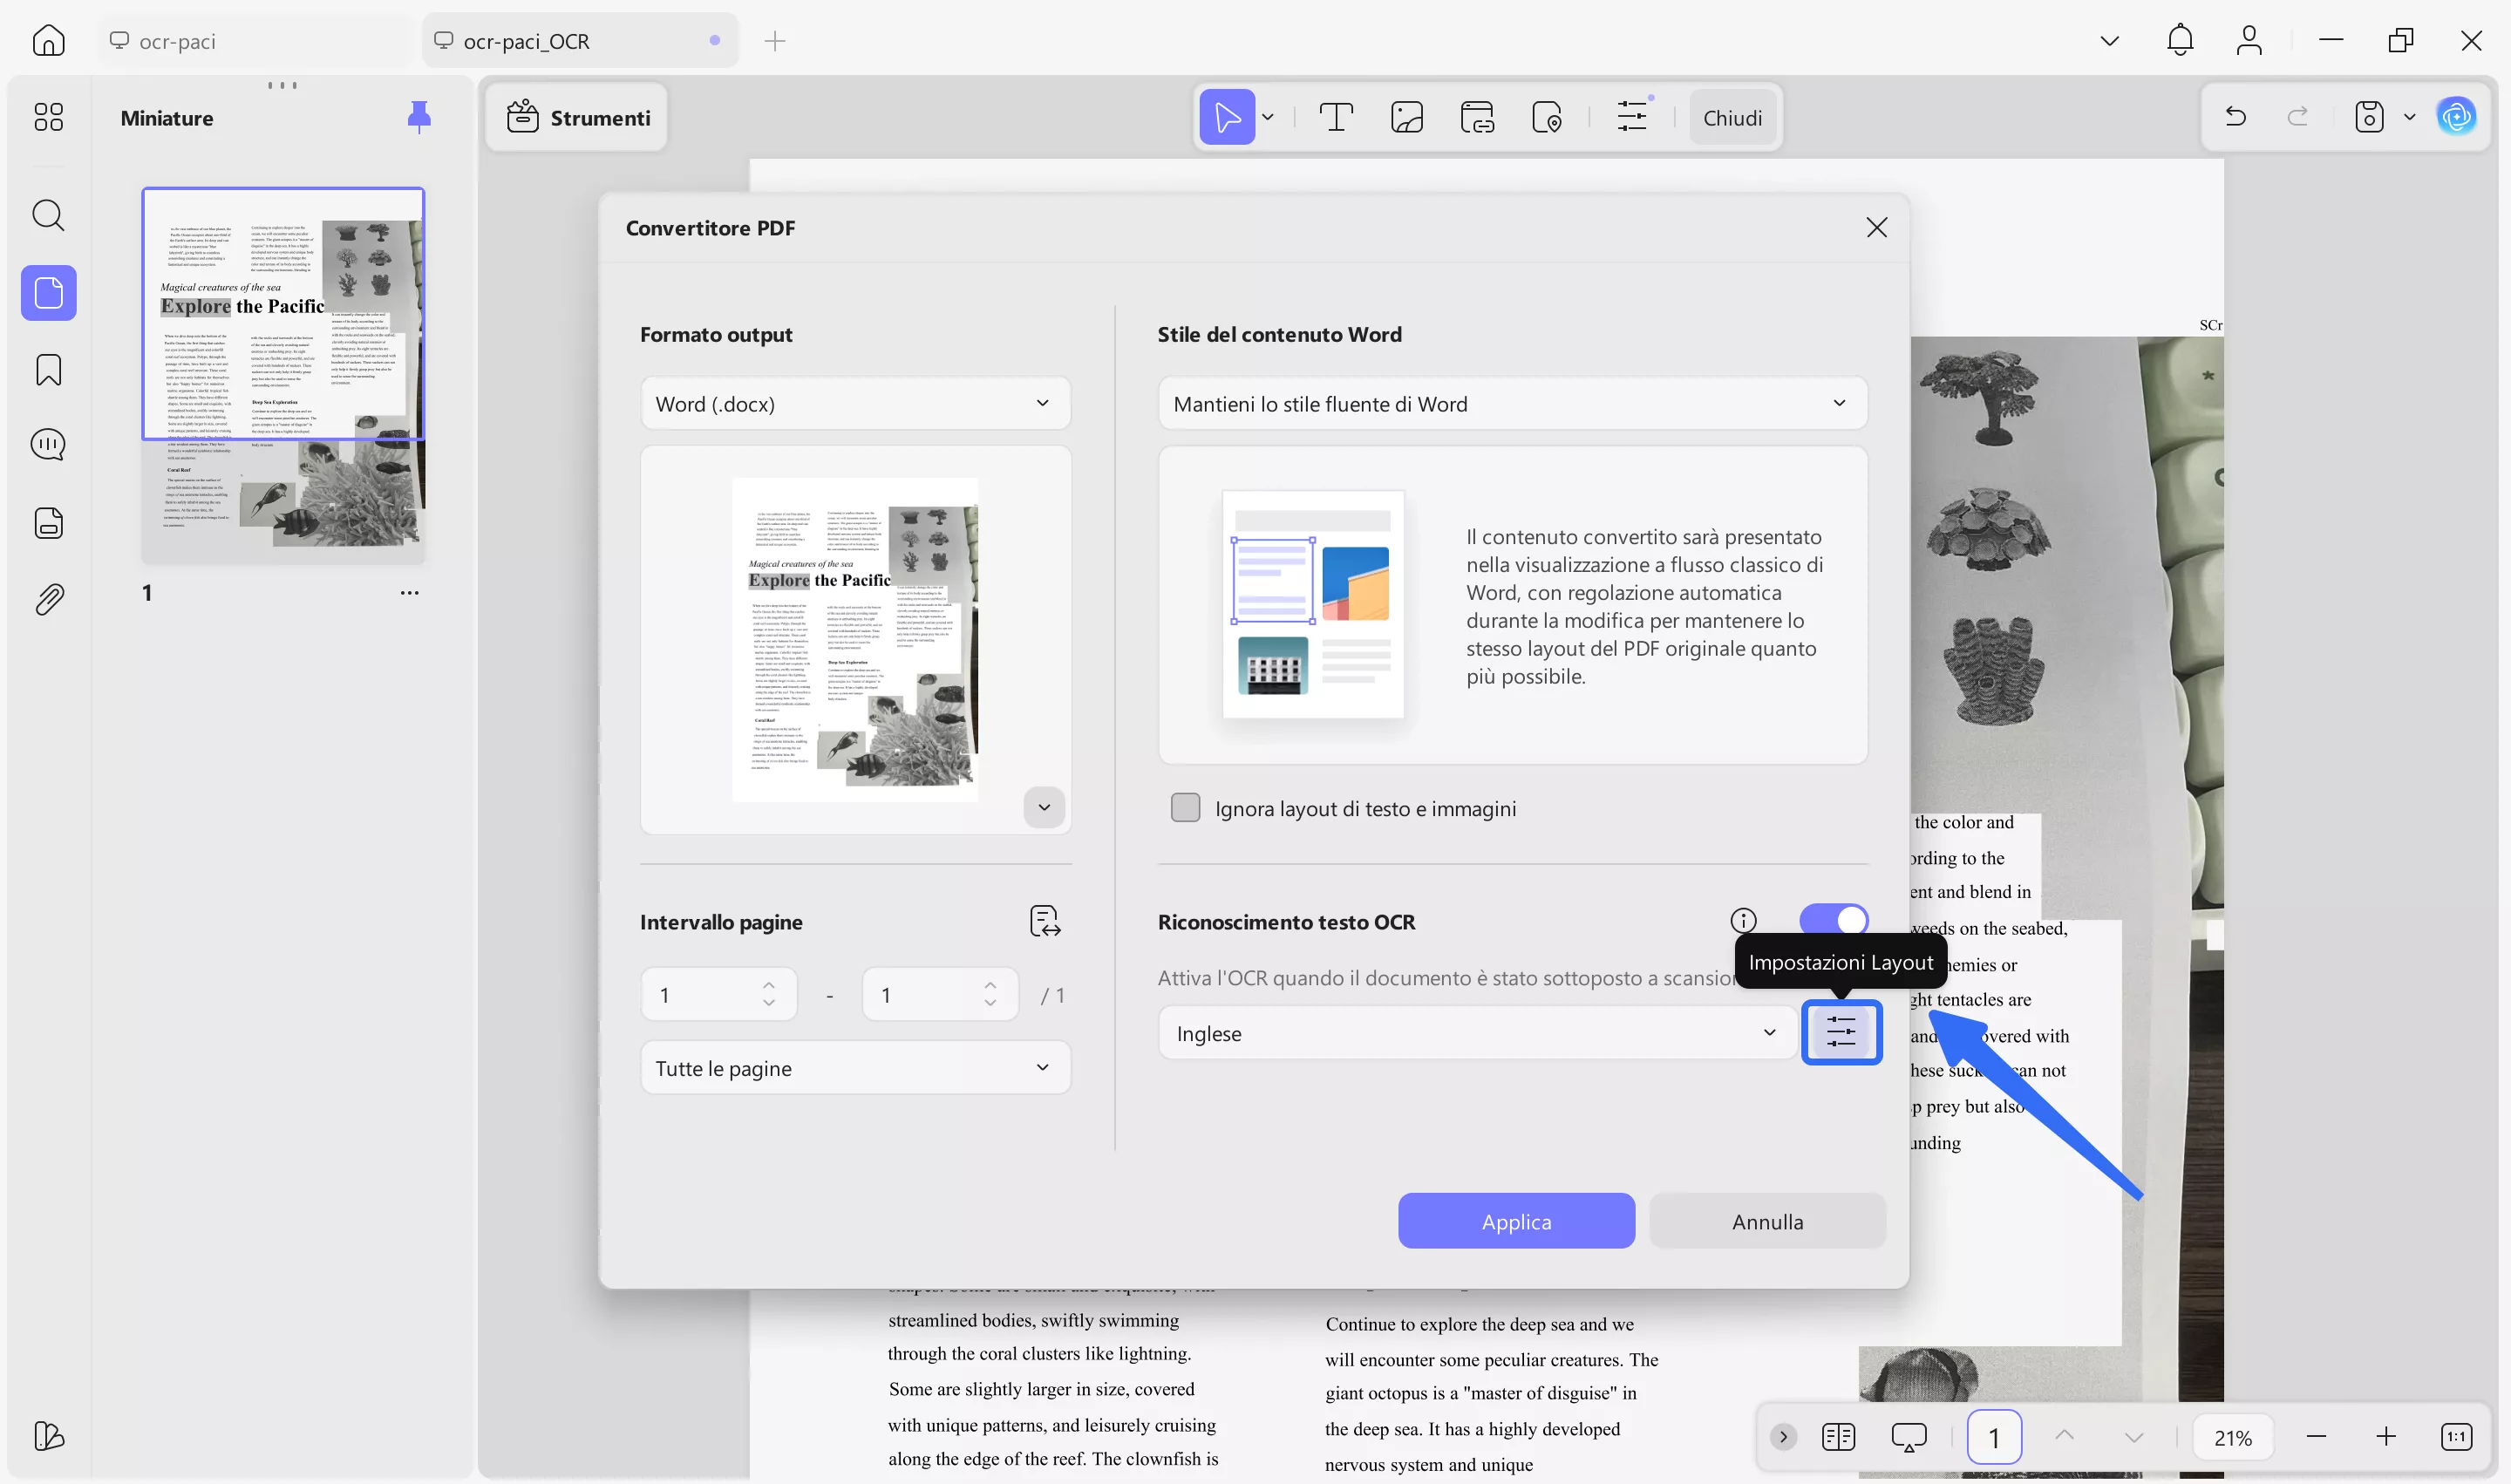Disable the Riconoscimento testo OCR toggle
Screen dimensions: 2511x1484
pyautogui.click(x=1833, y=919)
